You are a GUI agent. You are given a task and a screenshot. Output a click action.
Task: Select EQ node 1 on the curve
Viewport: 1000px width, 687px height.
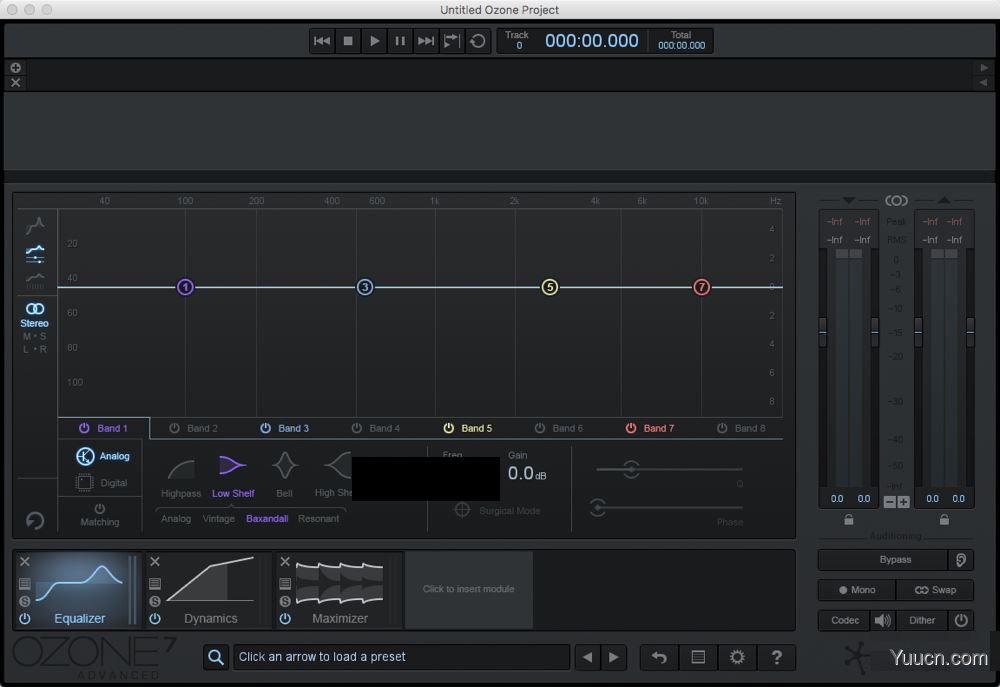185,287
